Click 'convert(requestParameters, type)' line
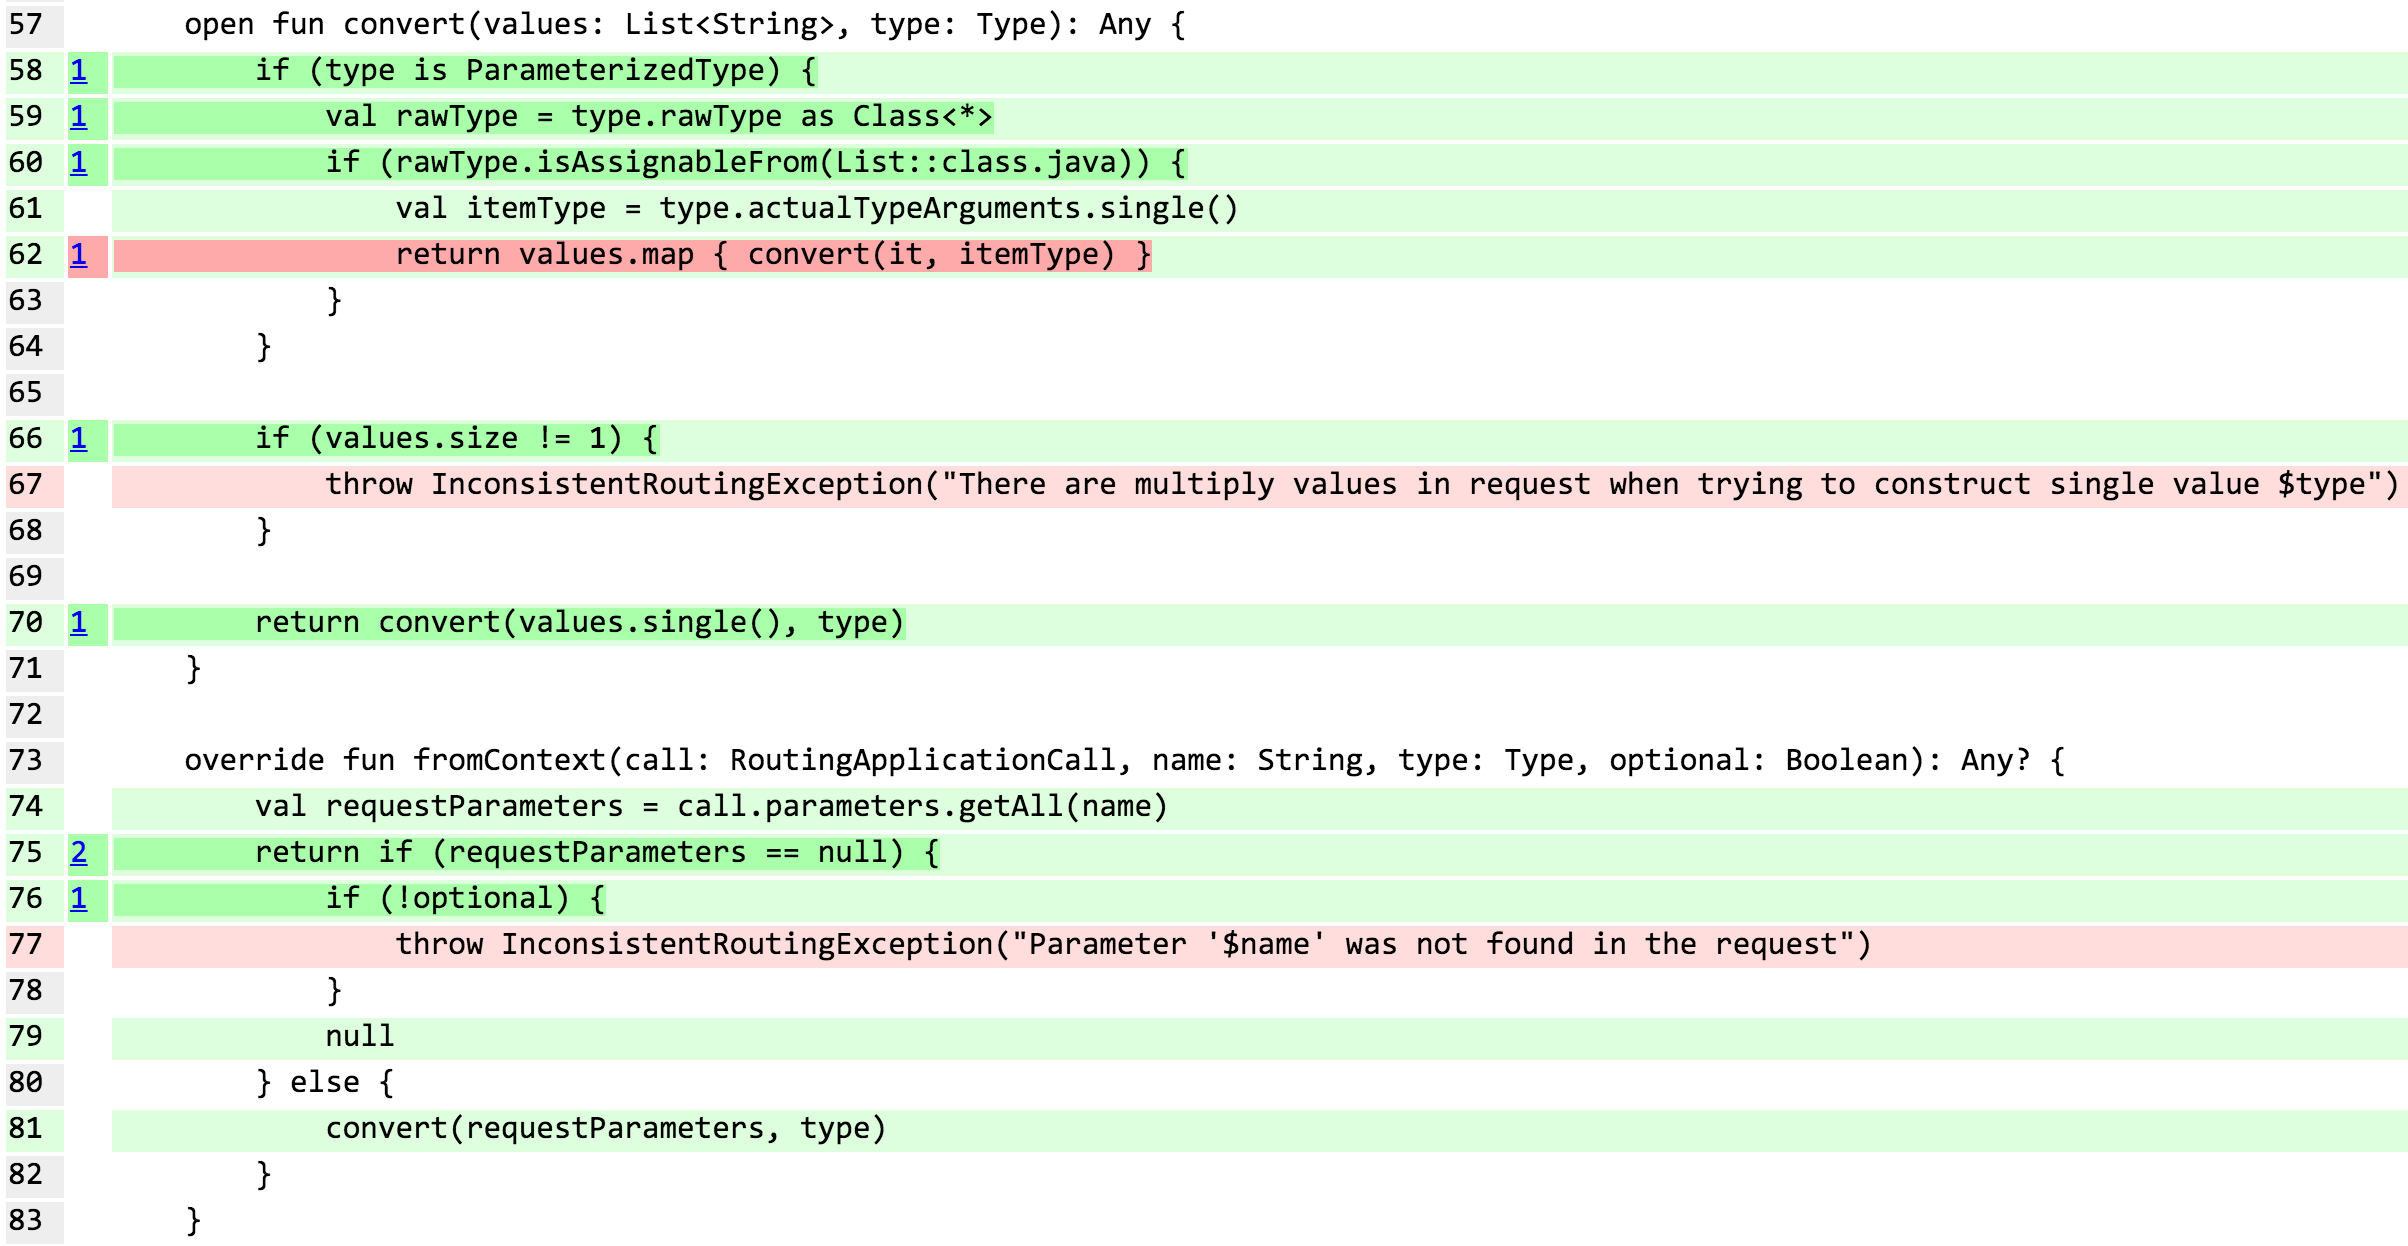The image size is (2408, 1246). point(606,1129)
